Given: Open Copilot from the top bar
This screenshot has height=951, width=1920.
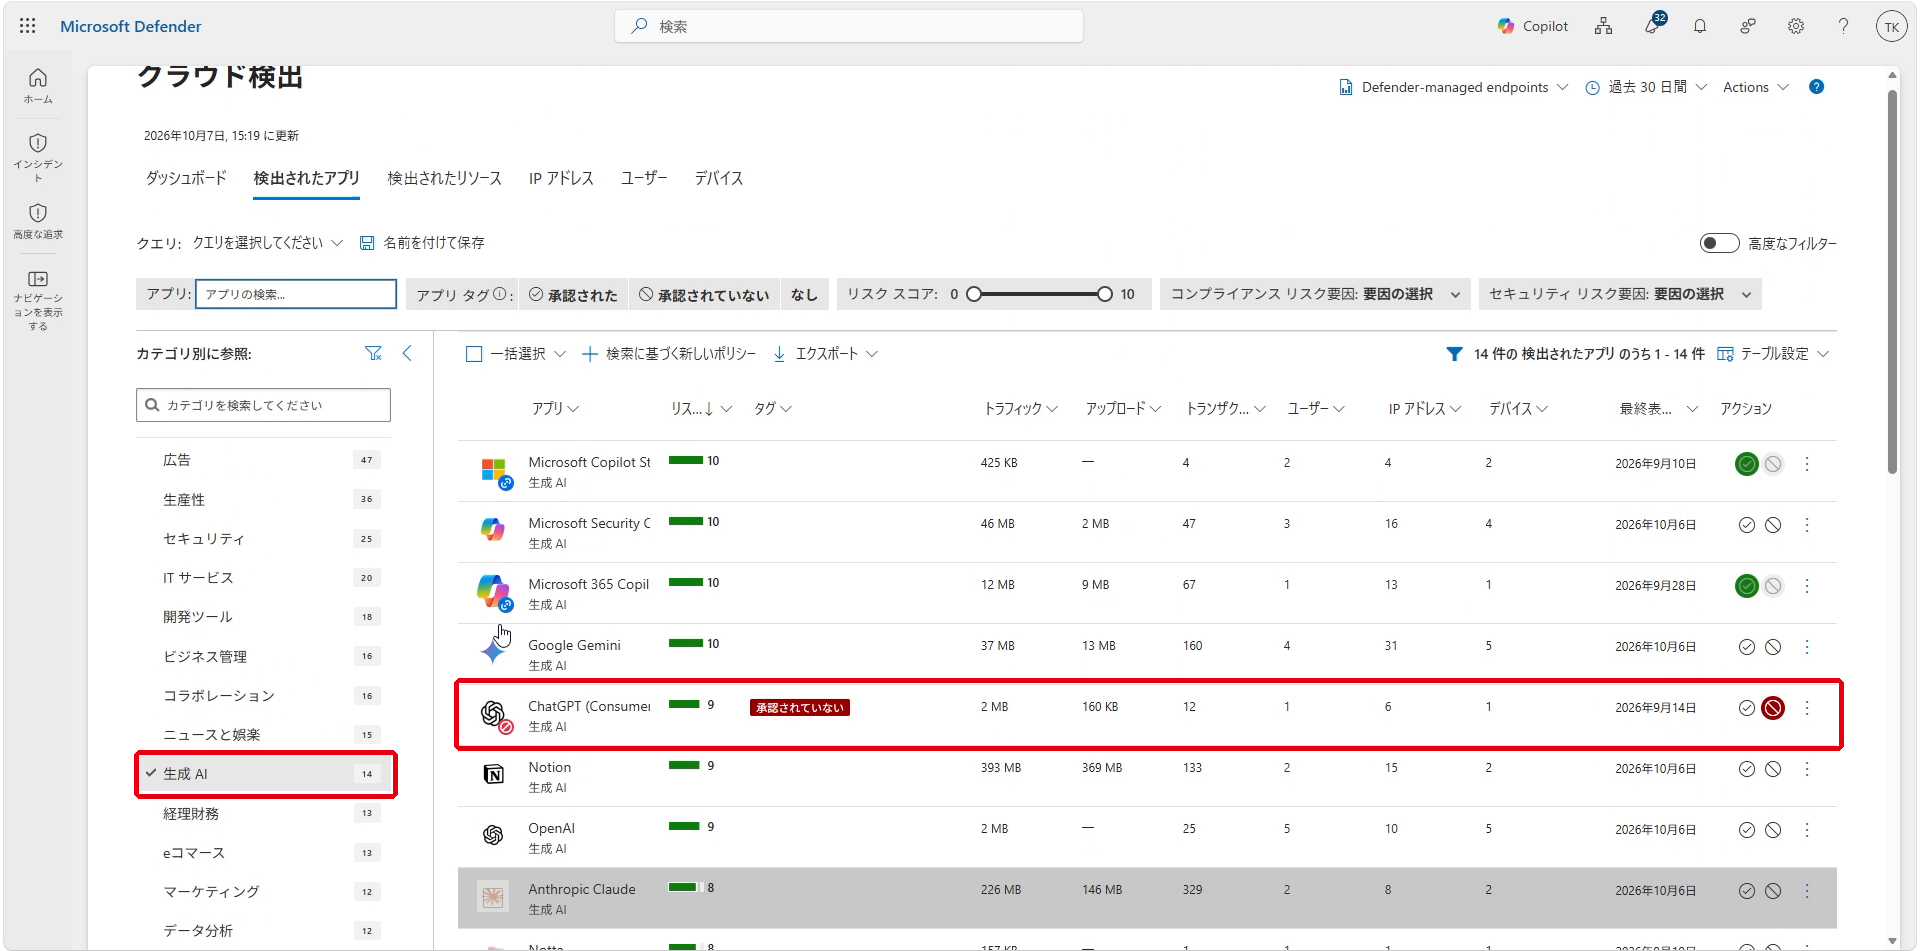Looking at the screenshot, I should pos(1532,26).
